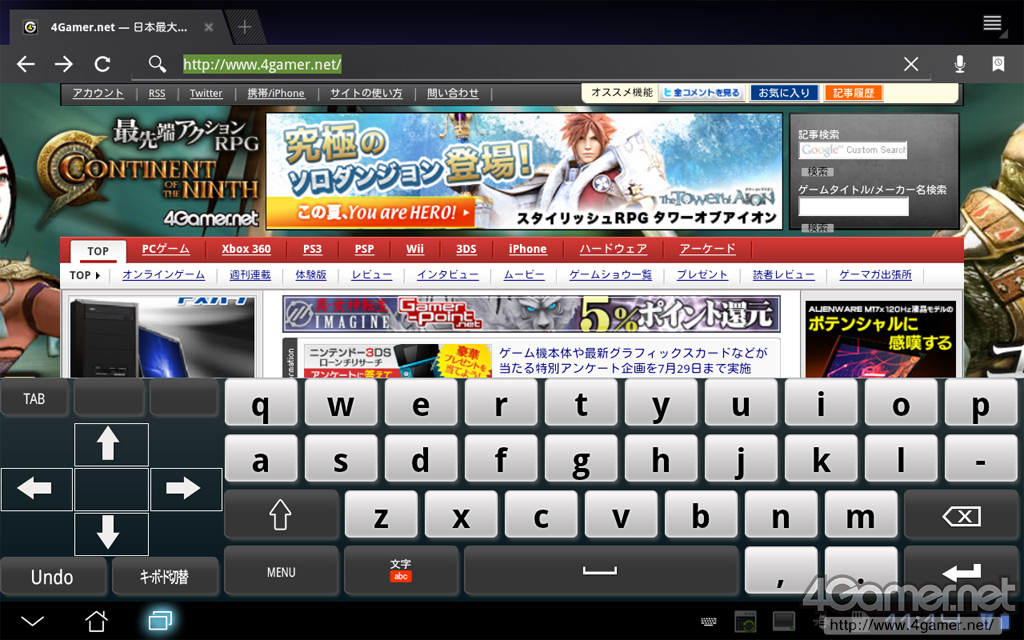Viewport: 1024px width, 640px height.
Task: Switch input mode with the 文字 abc key
Action: click(401, 571)
